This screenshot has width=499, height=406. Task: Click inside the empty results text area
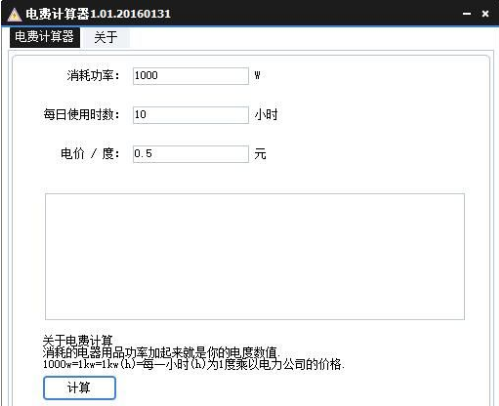coord(255,256)
